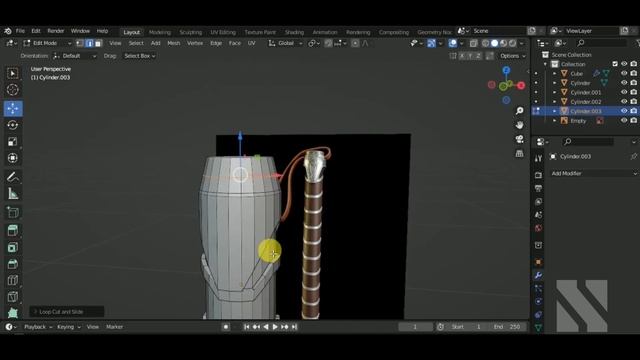Click the Blender logo menu icon
The width and height of the screenshot is (640, 360).
(x=8, y=31)
